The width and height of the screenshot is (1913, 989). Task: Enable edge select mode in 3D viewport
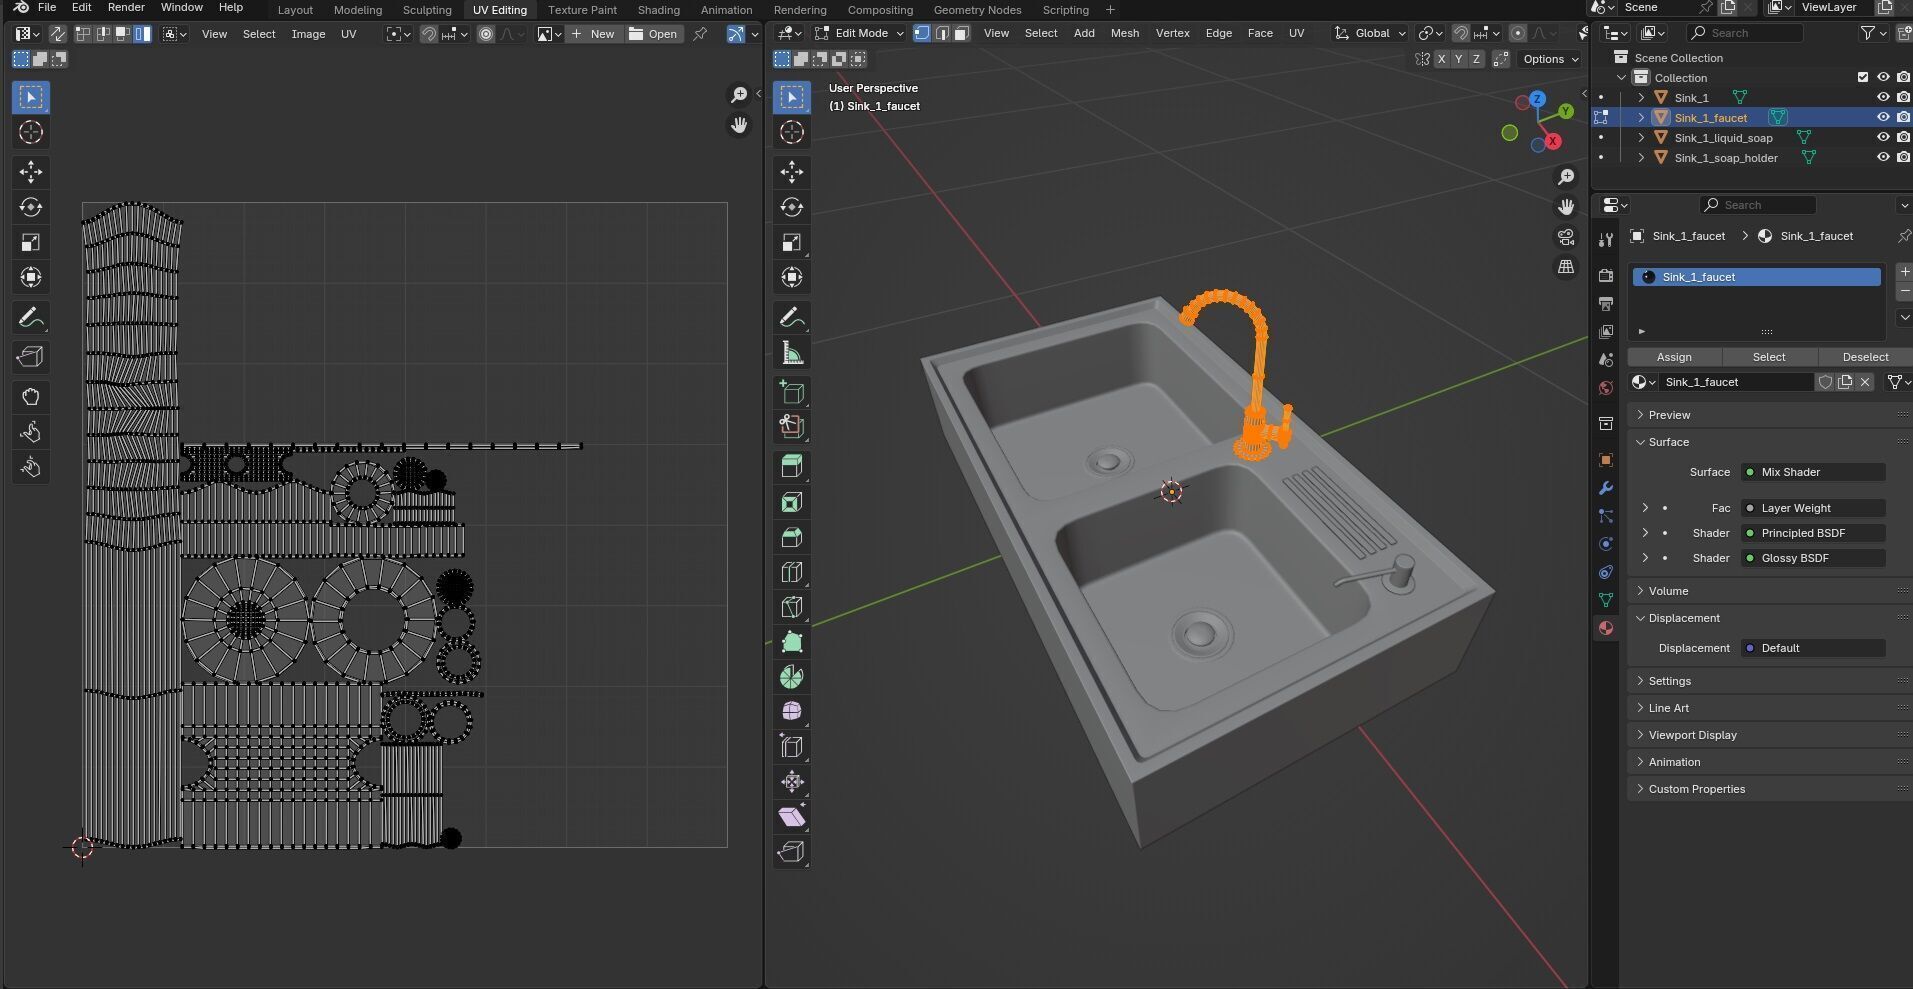pyautogui.click(x=942, y=33)
